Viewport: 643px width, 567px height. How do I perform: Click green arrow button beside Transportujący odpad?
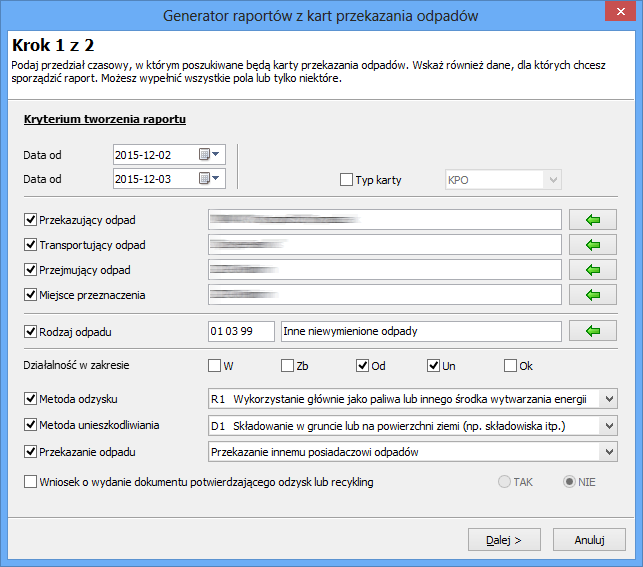point(593,245)
